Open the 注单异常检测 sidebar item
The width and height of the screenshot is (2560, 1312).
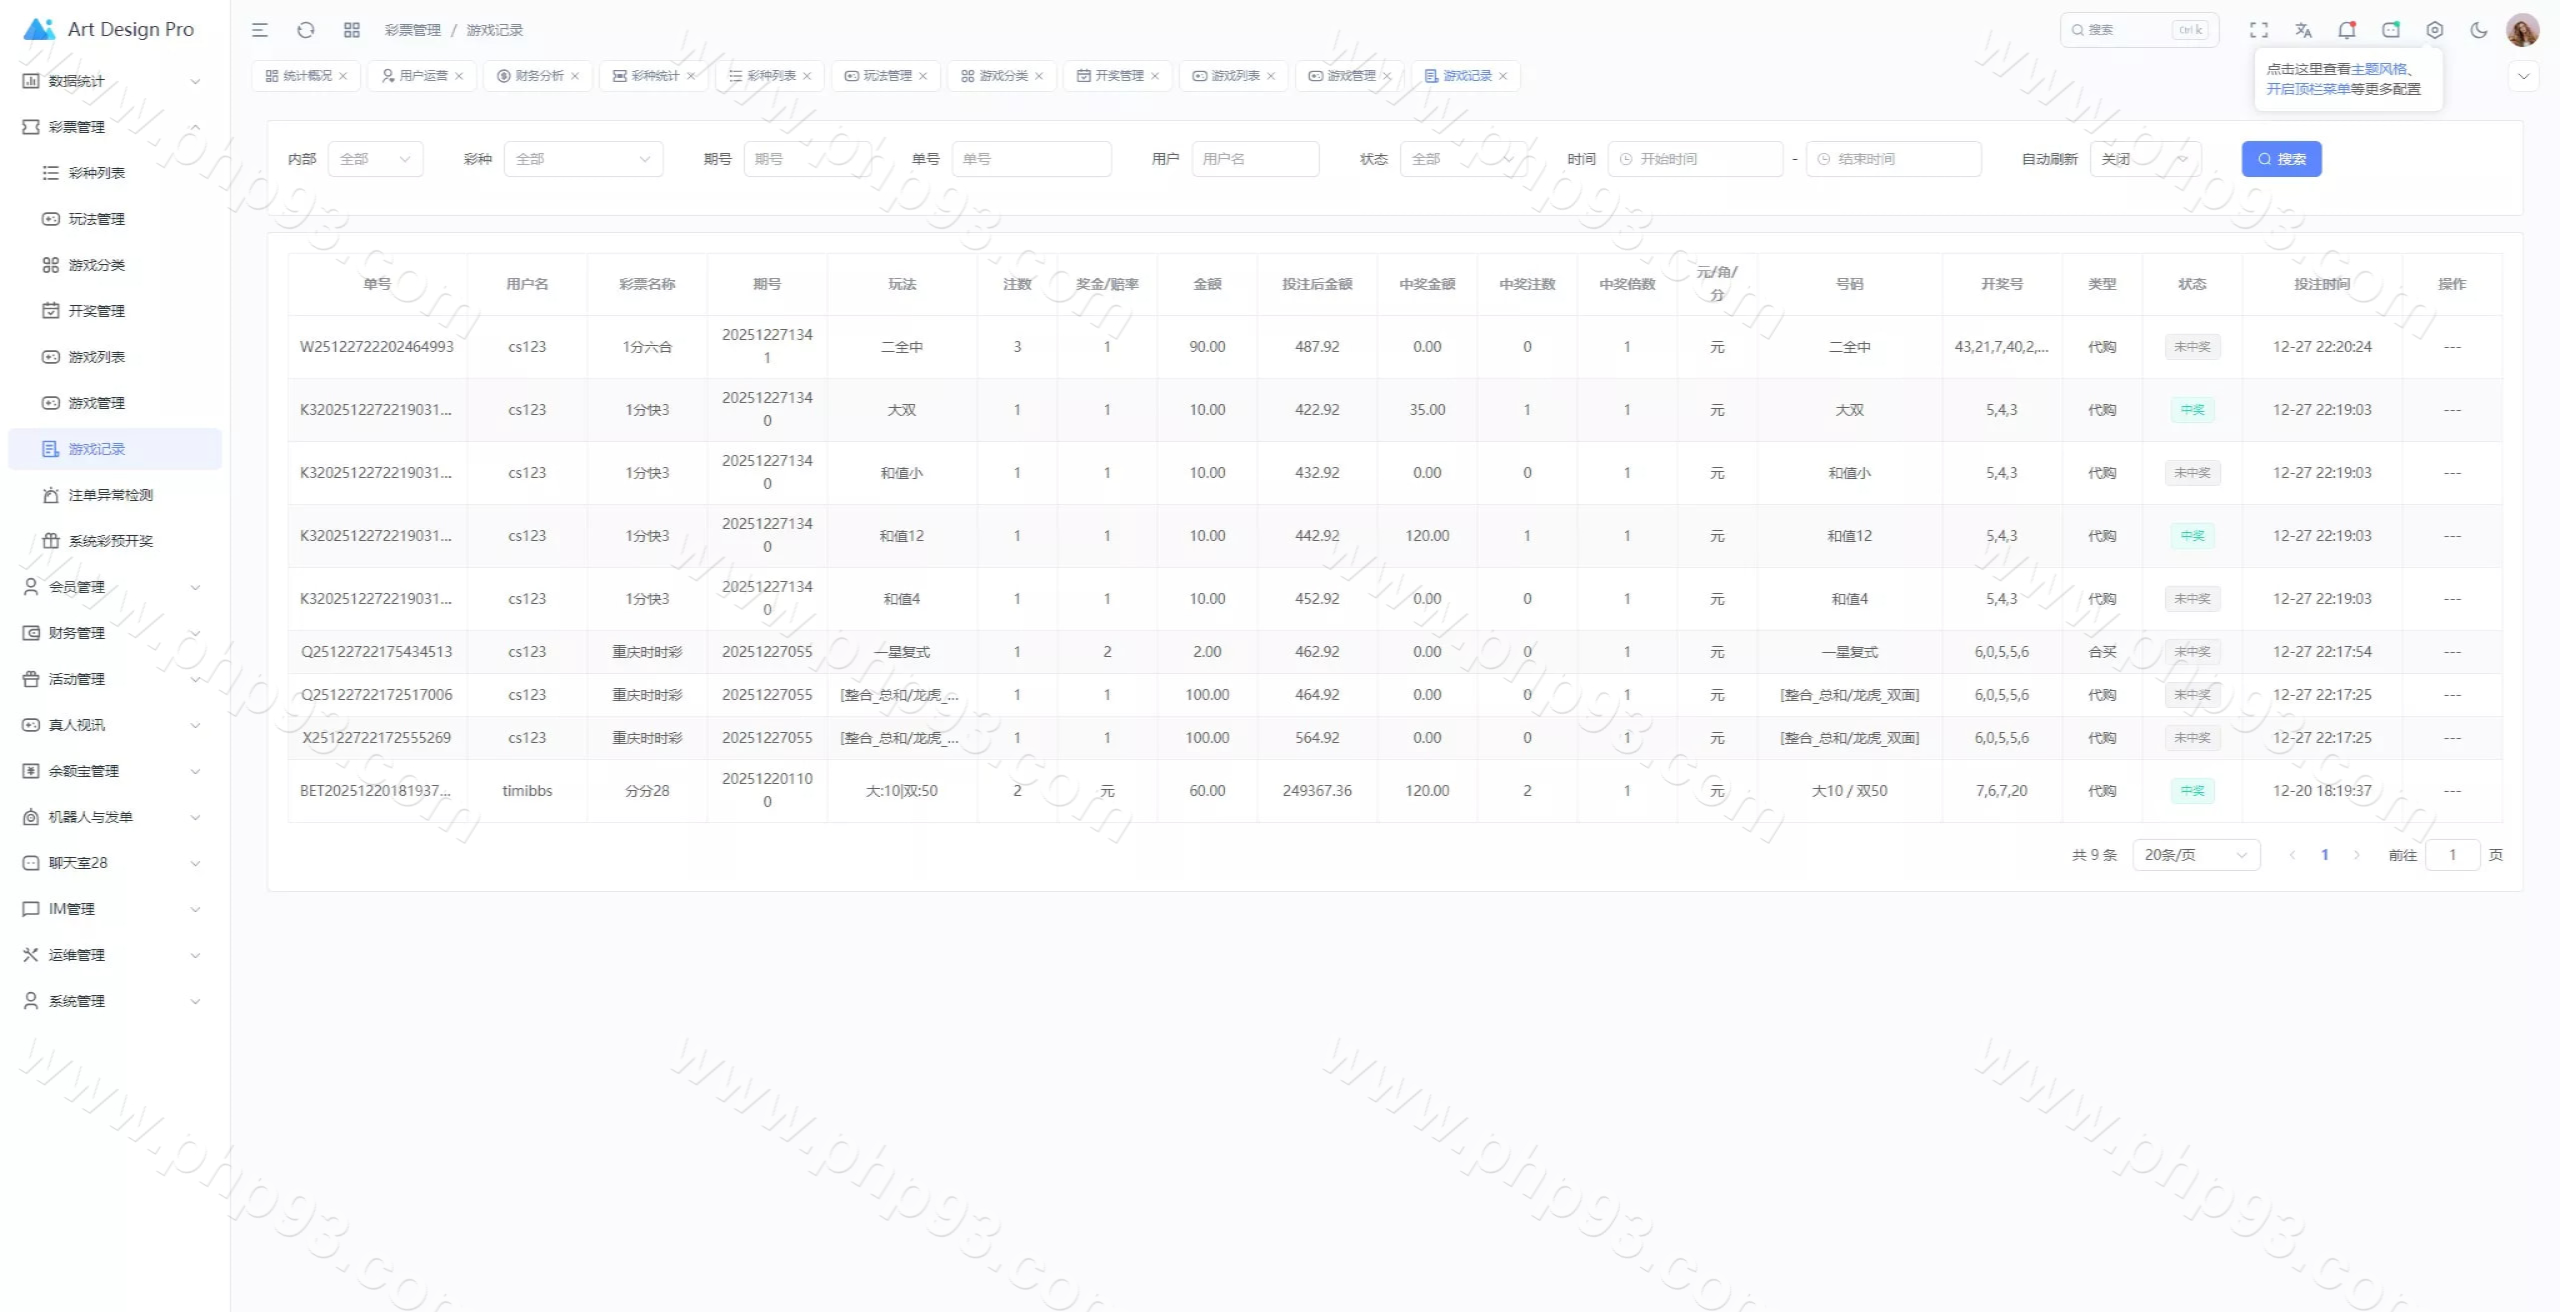(110, 495)
